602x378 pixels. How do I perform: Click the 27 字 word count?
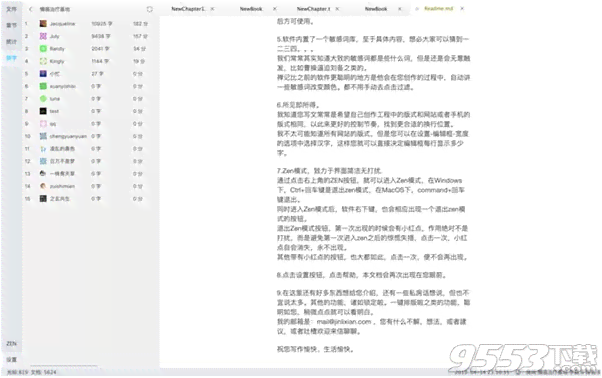coord(97,74)
